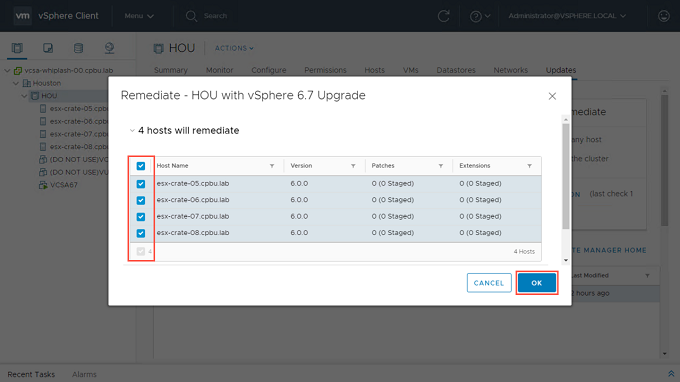This screenshot has width=680, height=382.
Task: Select esx-crate-05 in the inventory tree
Action: tap(78, 108)
